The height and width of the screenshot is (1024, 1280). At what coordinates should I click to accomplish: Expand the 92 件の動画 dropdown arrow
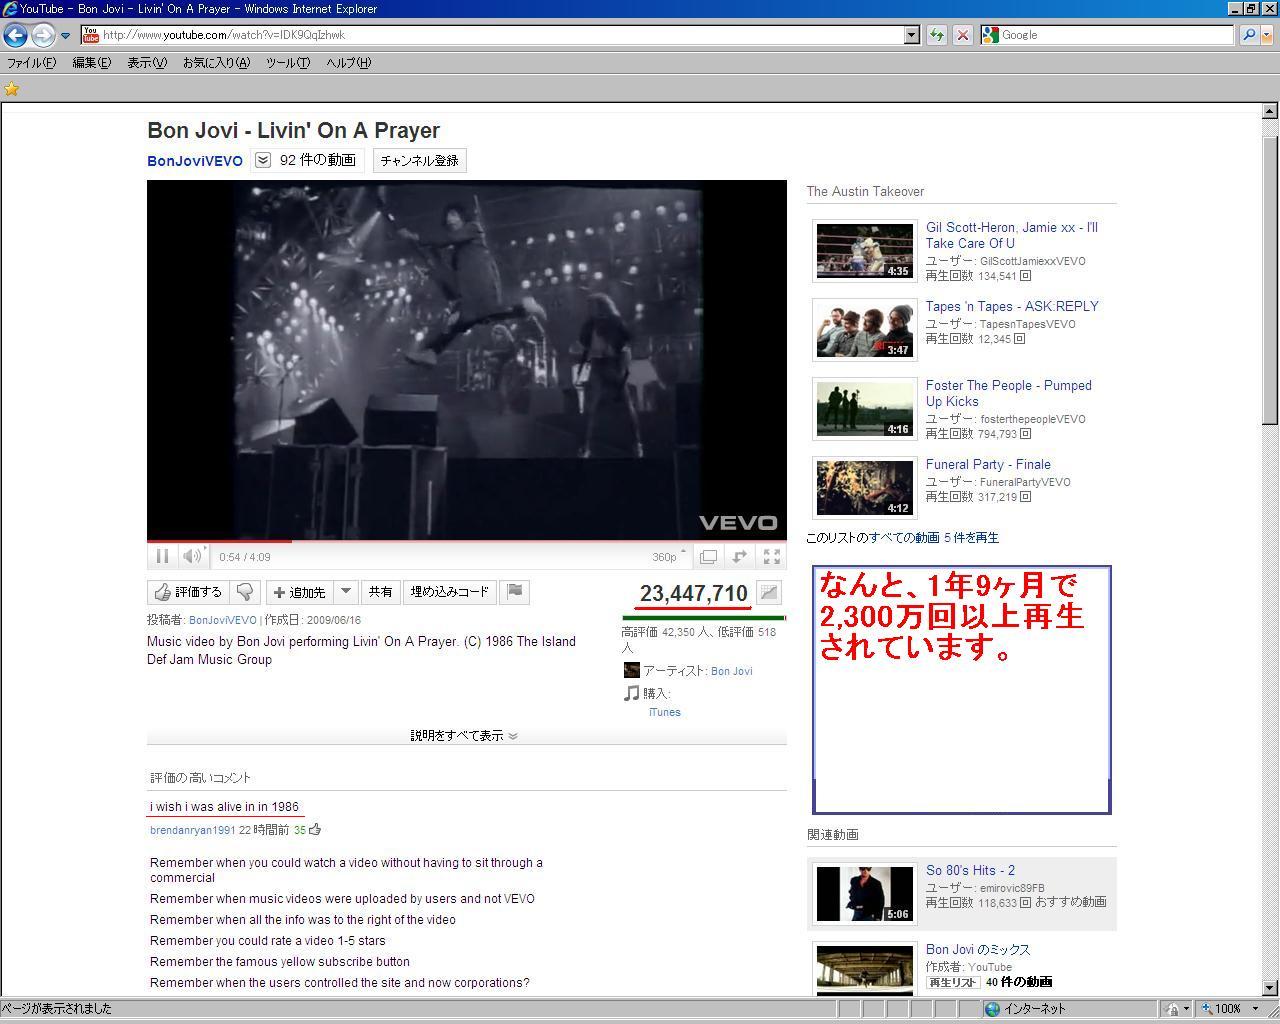pos(263,160)
